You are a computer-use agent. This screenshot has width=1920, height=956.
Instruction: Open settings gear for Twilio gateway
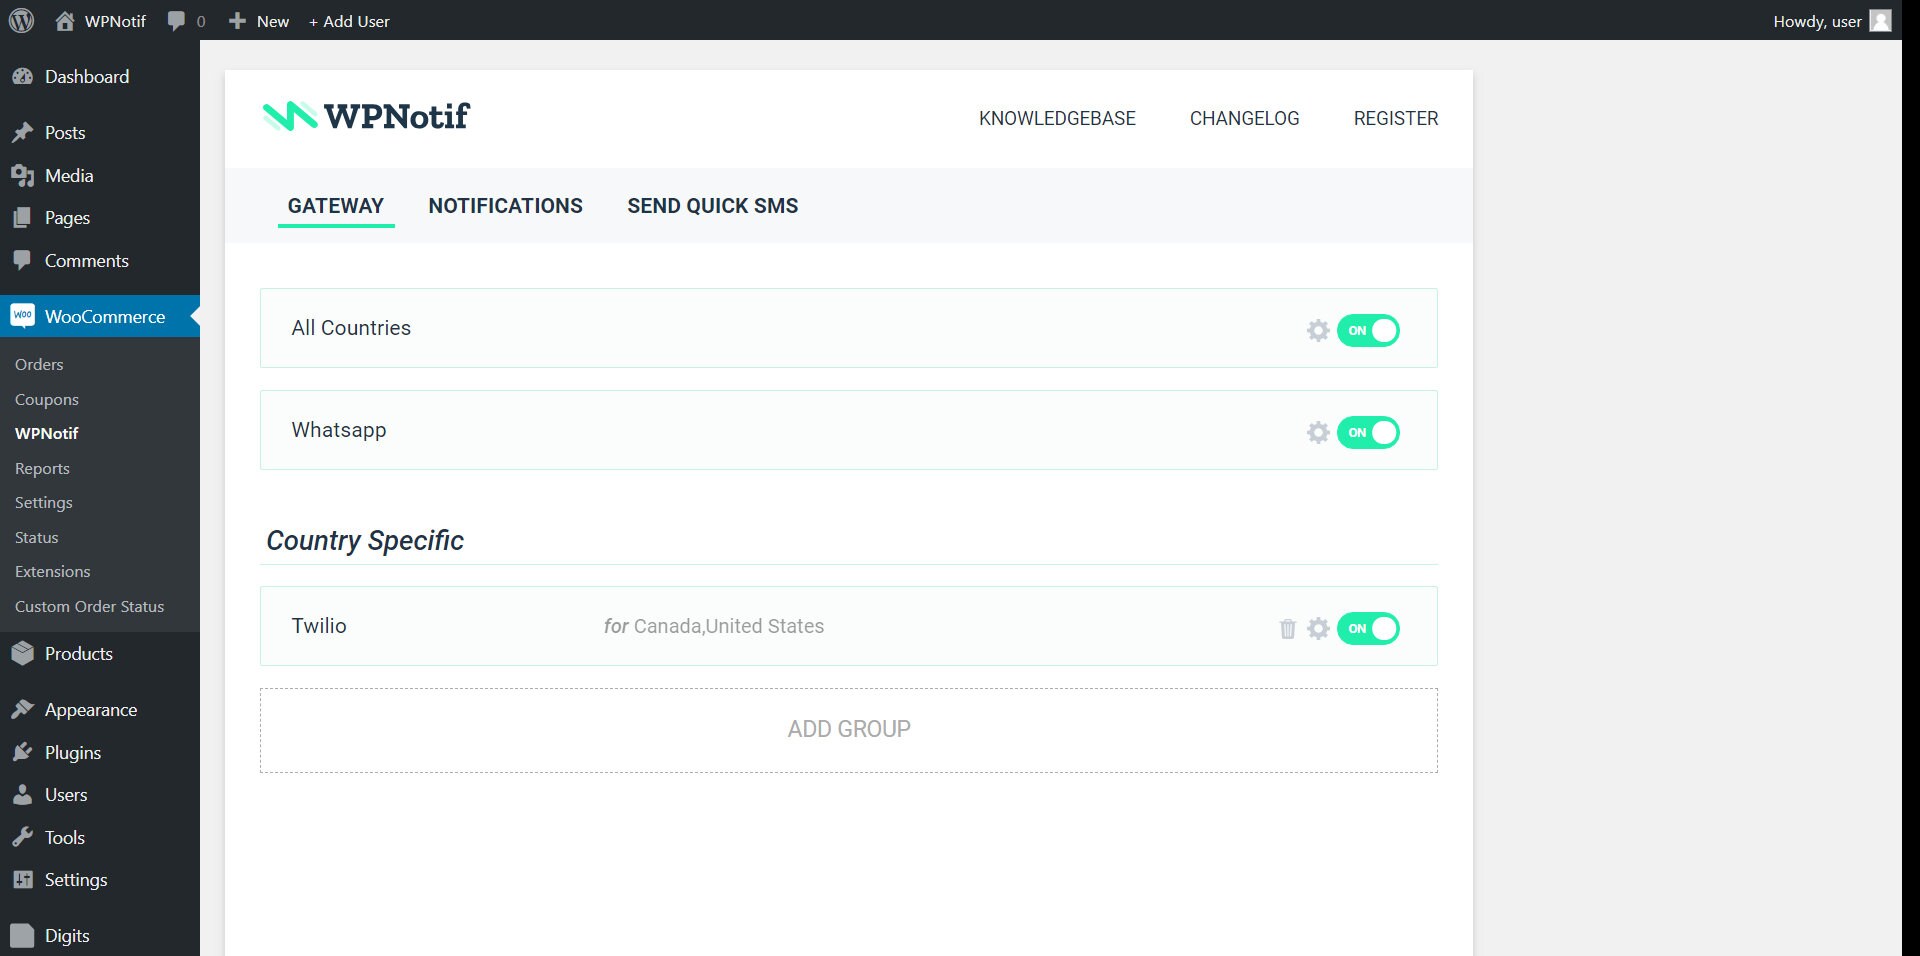(1318, 629)
